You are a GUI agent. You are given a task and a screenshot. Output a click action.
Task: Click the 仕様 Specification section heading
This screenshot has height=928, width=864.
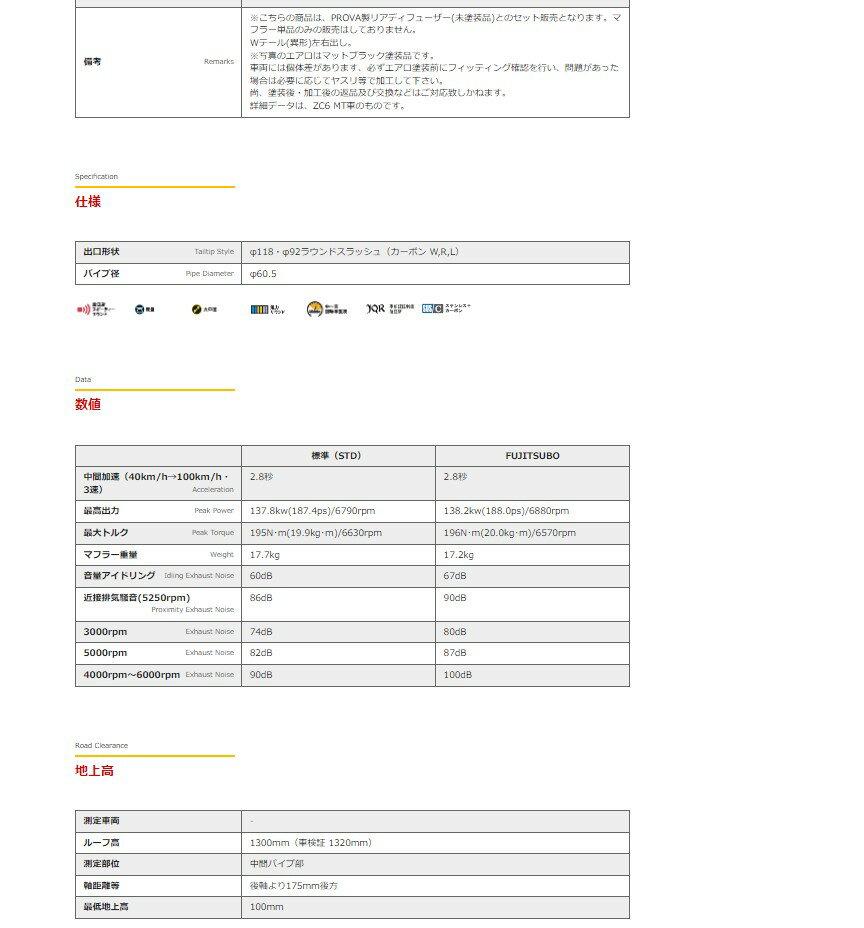(x=88, y=201)
